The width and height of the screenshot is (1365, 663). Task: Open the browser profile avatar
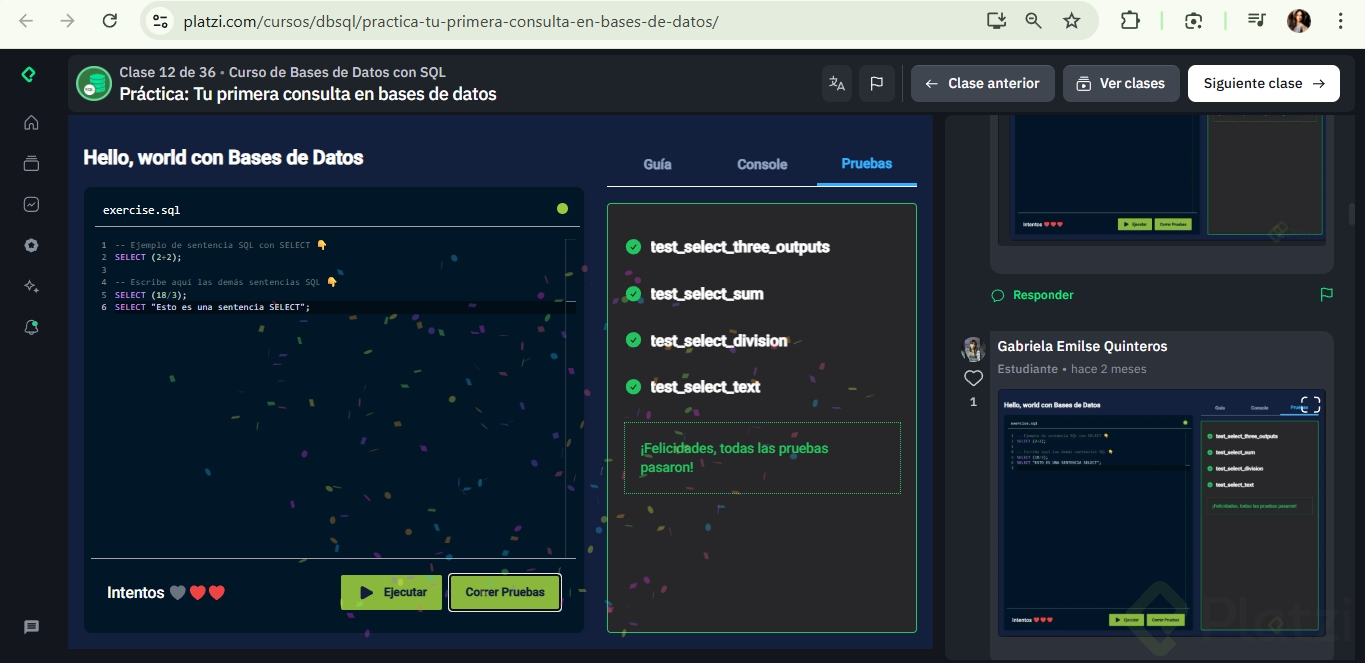[x=1299, y=21]
